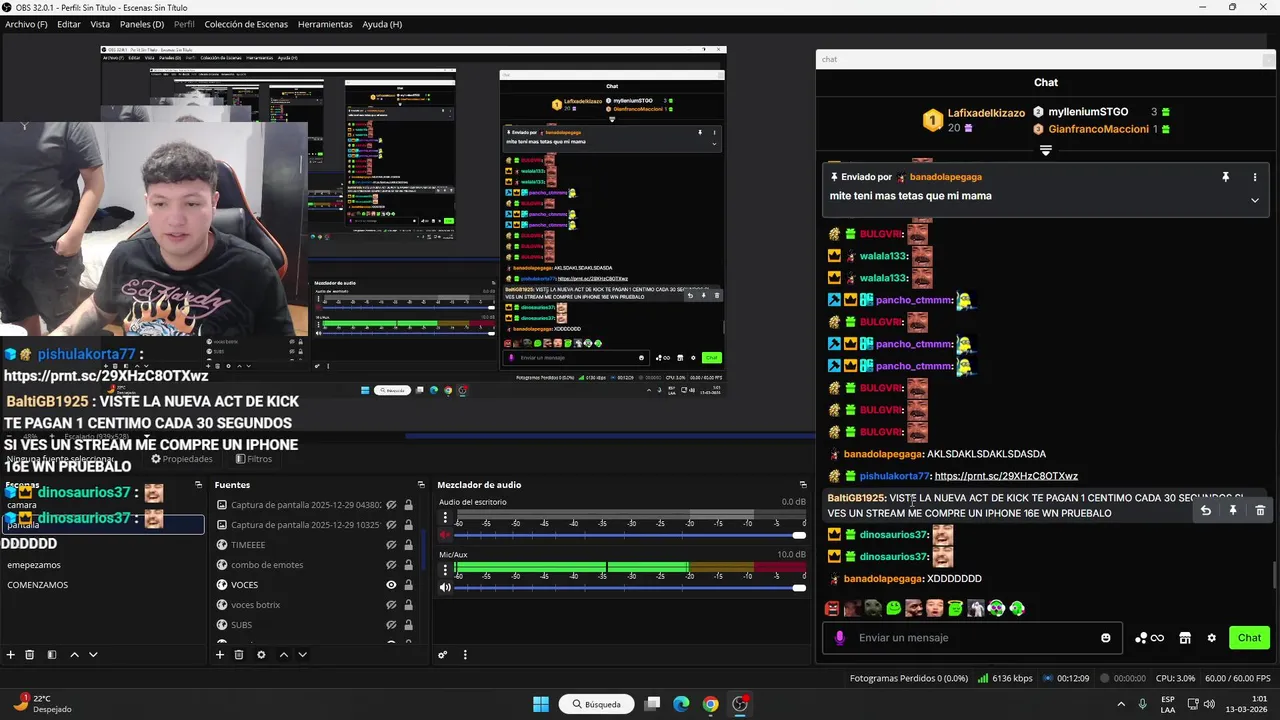This screenshot has width=1280, height=720.
Task: Show the TIMEEEE source
Action: 391,545
